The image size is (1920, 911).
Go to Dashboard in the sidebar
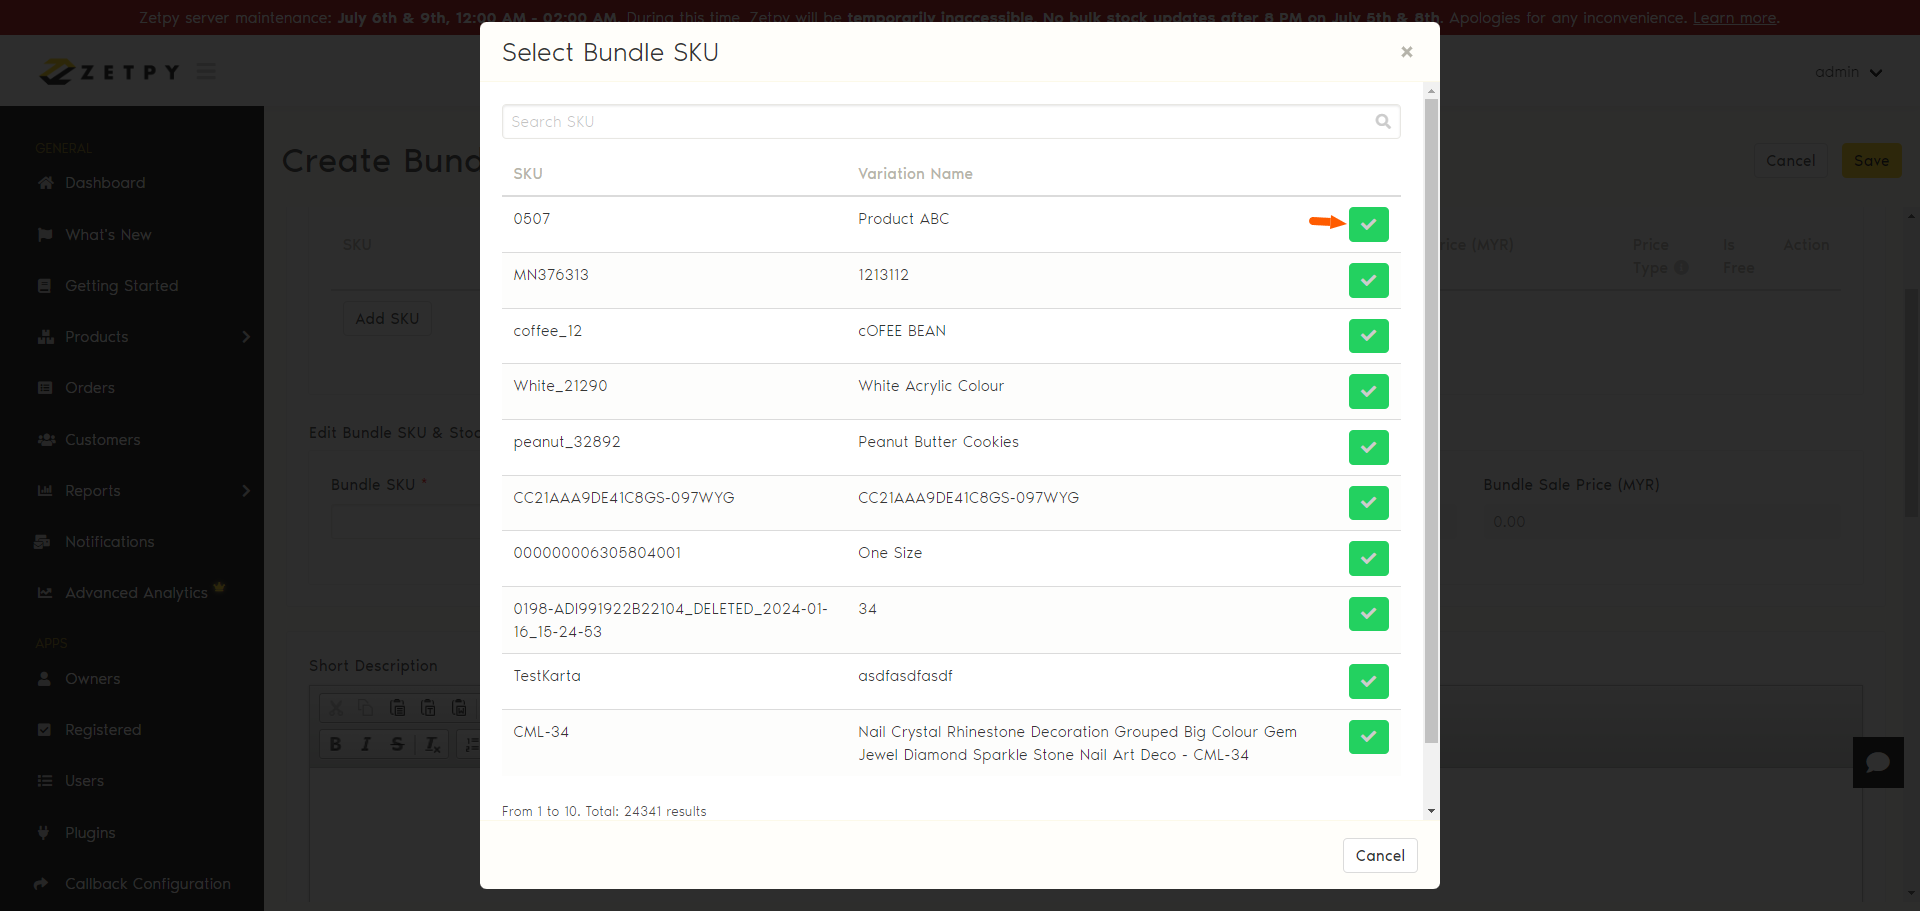[105, 183]
